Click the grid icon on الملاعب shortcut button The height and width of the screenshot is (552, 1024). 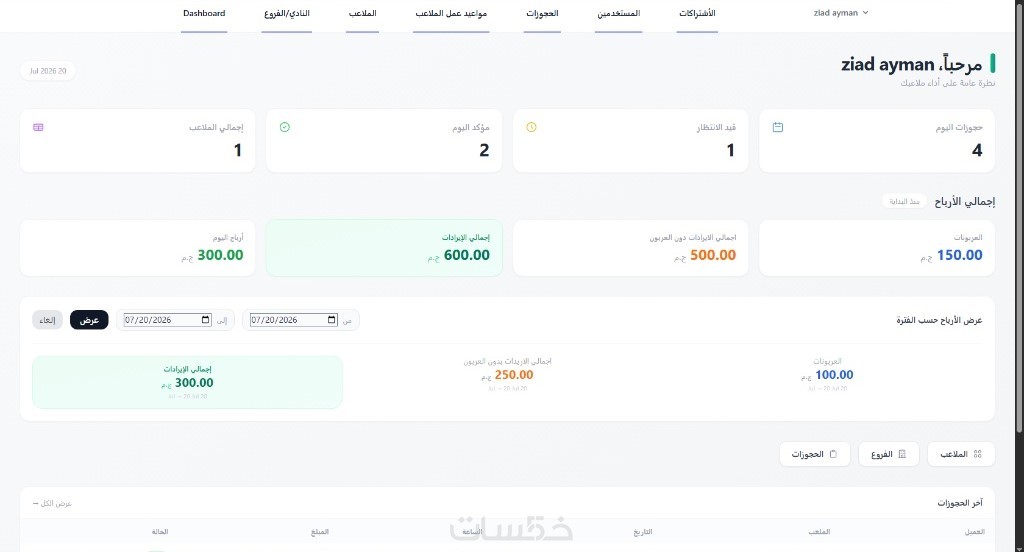point(977,454)
